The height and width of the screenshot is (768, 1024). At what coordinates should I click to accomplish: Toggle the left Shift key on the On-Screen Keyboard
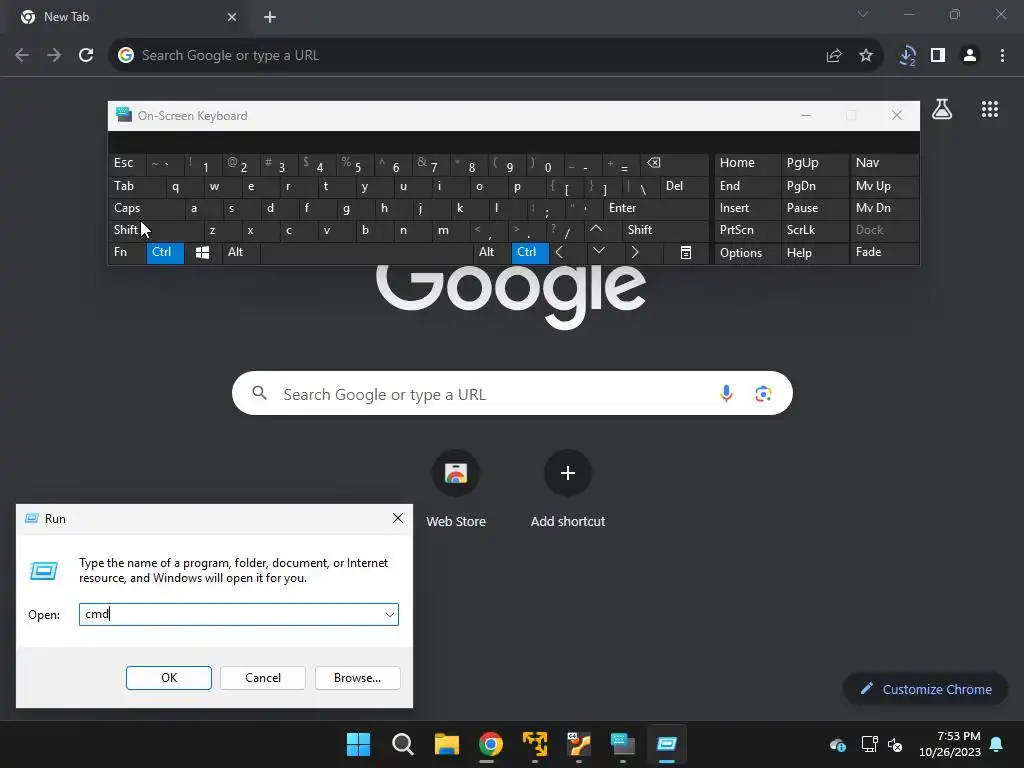click(x=155, y=230)
